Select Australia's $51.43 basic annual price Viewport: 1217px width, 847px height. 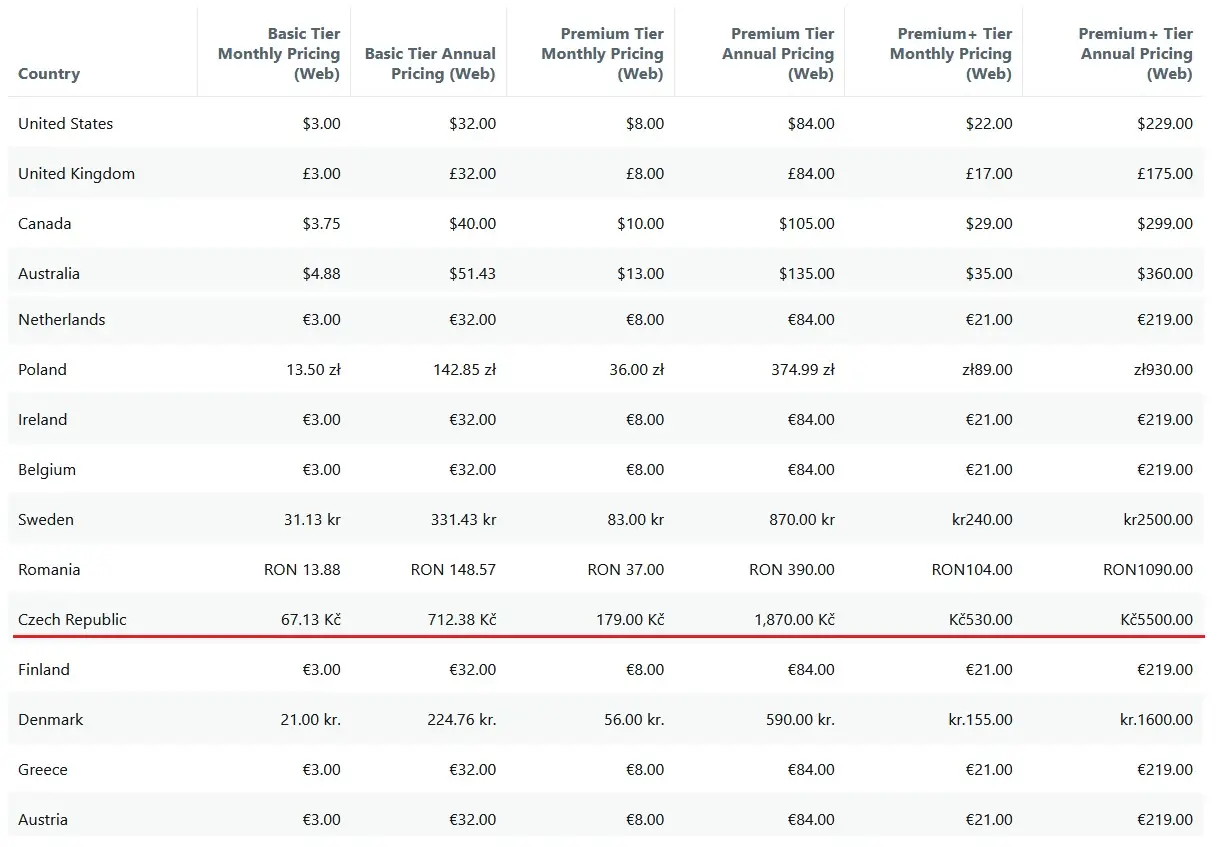point(472,274)
